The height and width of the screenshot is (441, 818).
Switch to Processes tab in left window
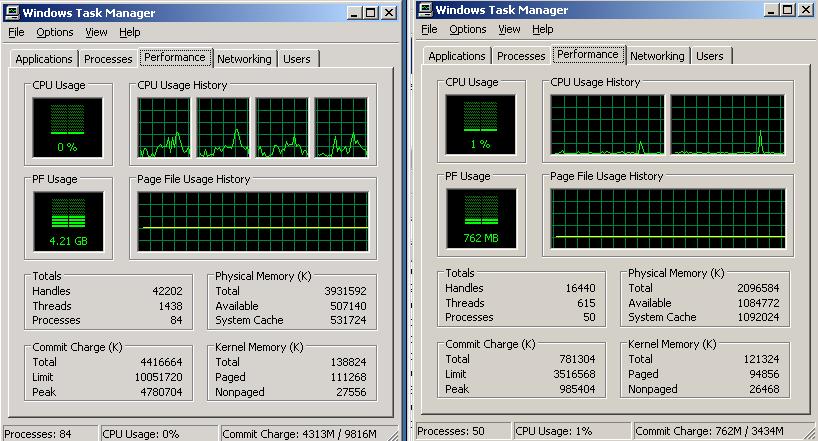pyautogui.click(x=108, y=59)
